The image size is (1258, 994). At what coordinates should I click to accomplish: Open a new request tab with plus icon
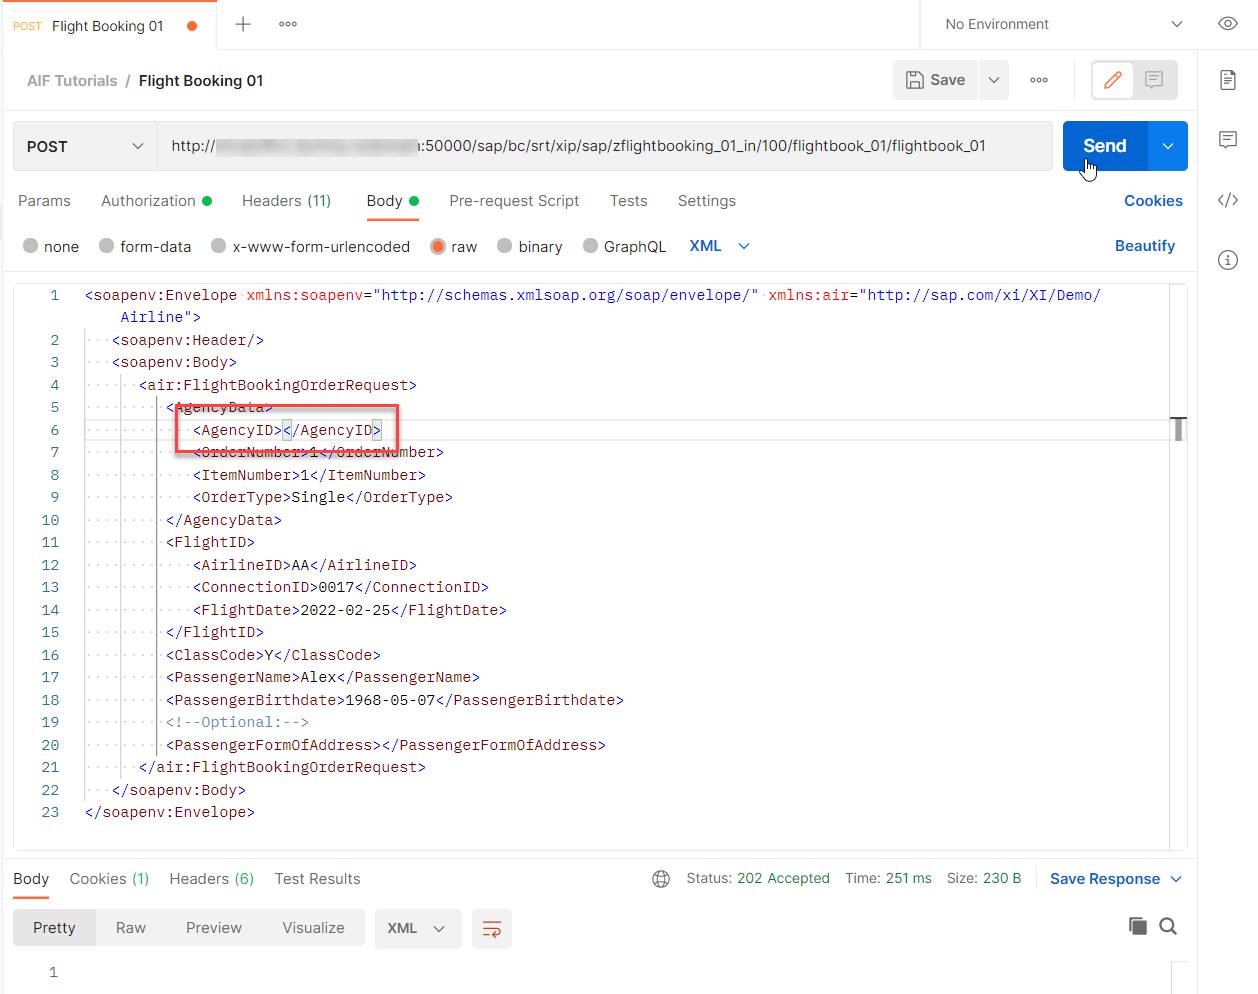(243, 24)
